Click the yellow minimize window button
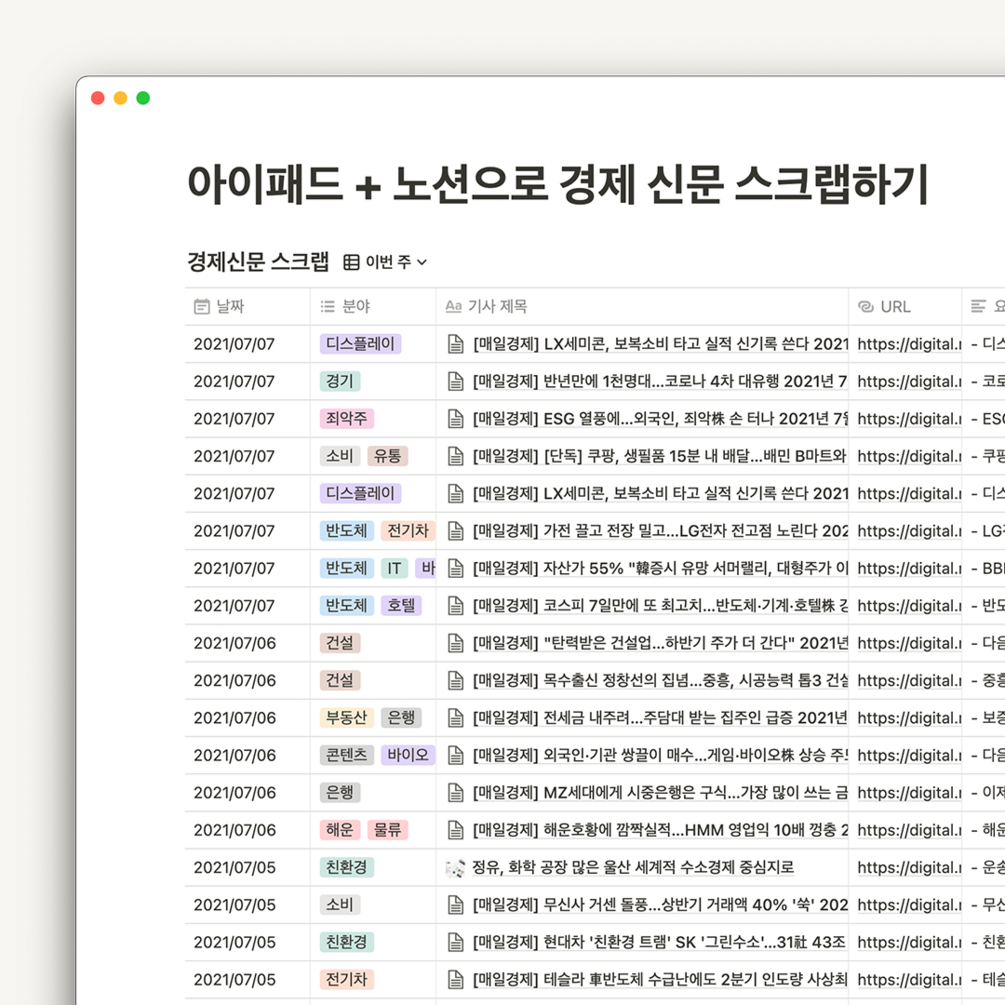This screenshot has width=1005, height=1005. point(120,98)
